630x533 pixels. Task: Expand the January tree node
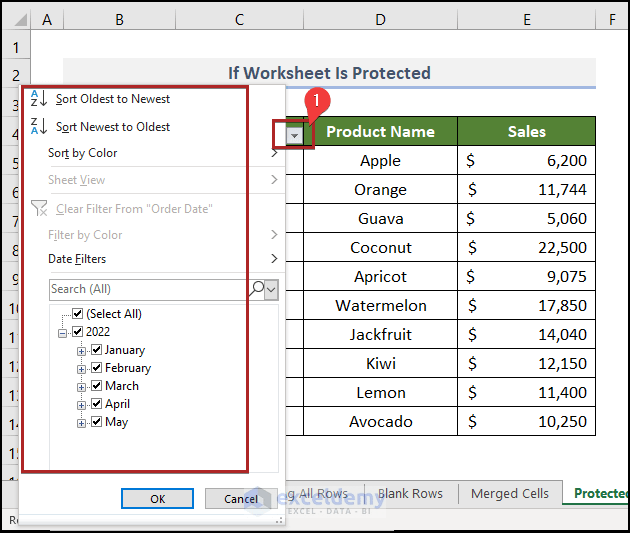[81, 351]
